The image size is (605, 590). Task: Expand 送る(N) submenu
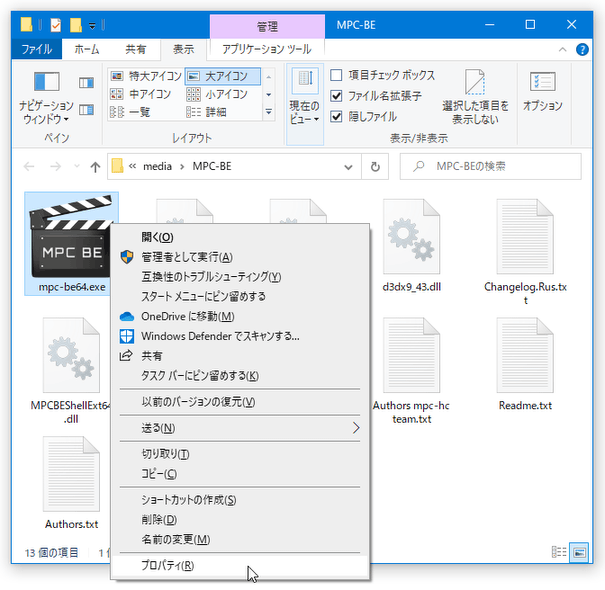coord(240,428)
